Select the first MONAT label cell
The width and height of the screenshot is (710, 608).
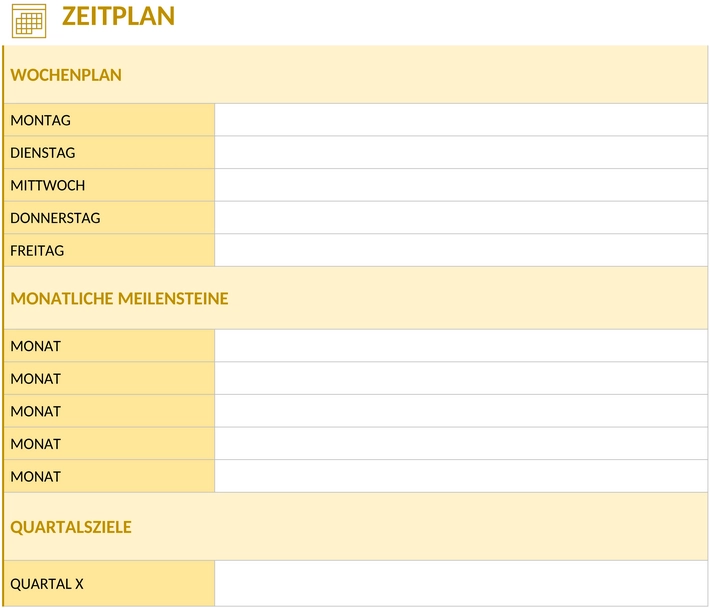coord(109,346)
